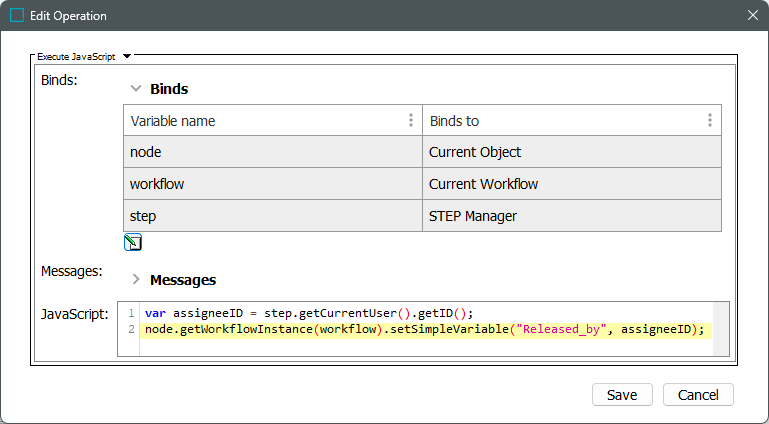
Task: Collapse the Binds section
Action: [x=136, y=89]
